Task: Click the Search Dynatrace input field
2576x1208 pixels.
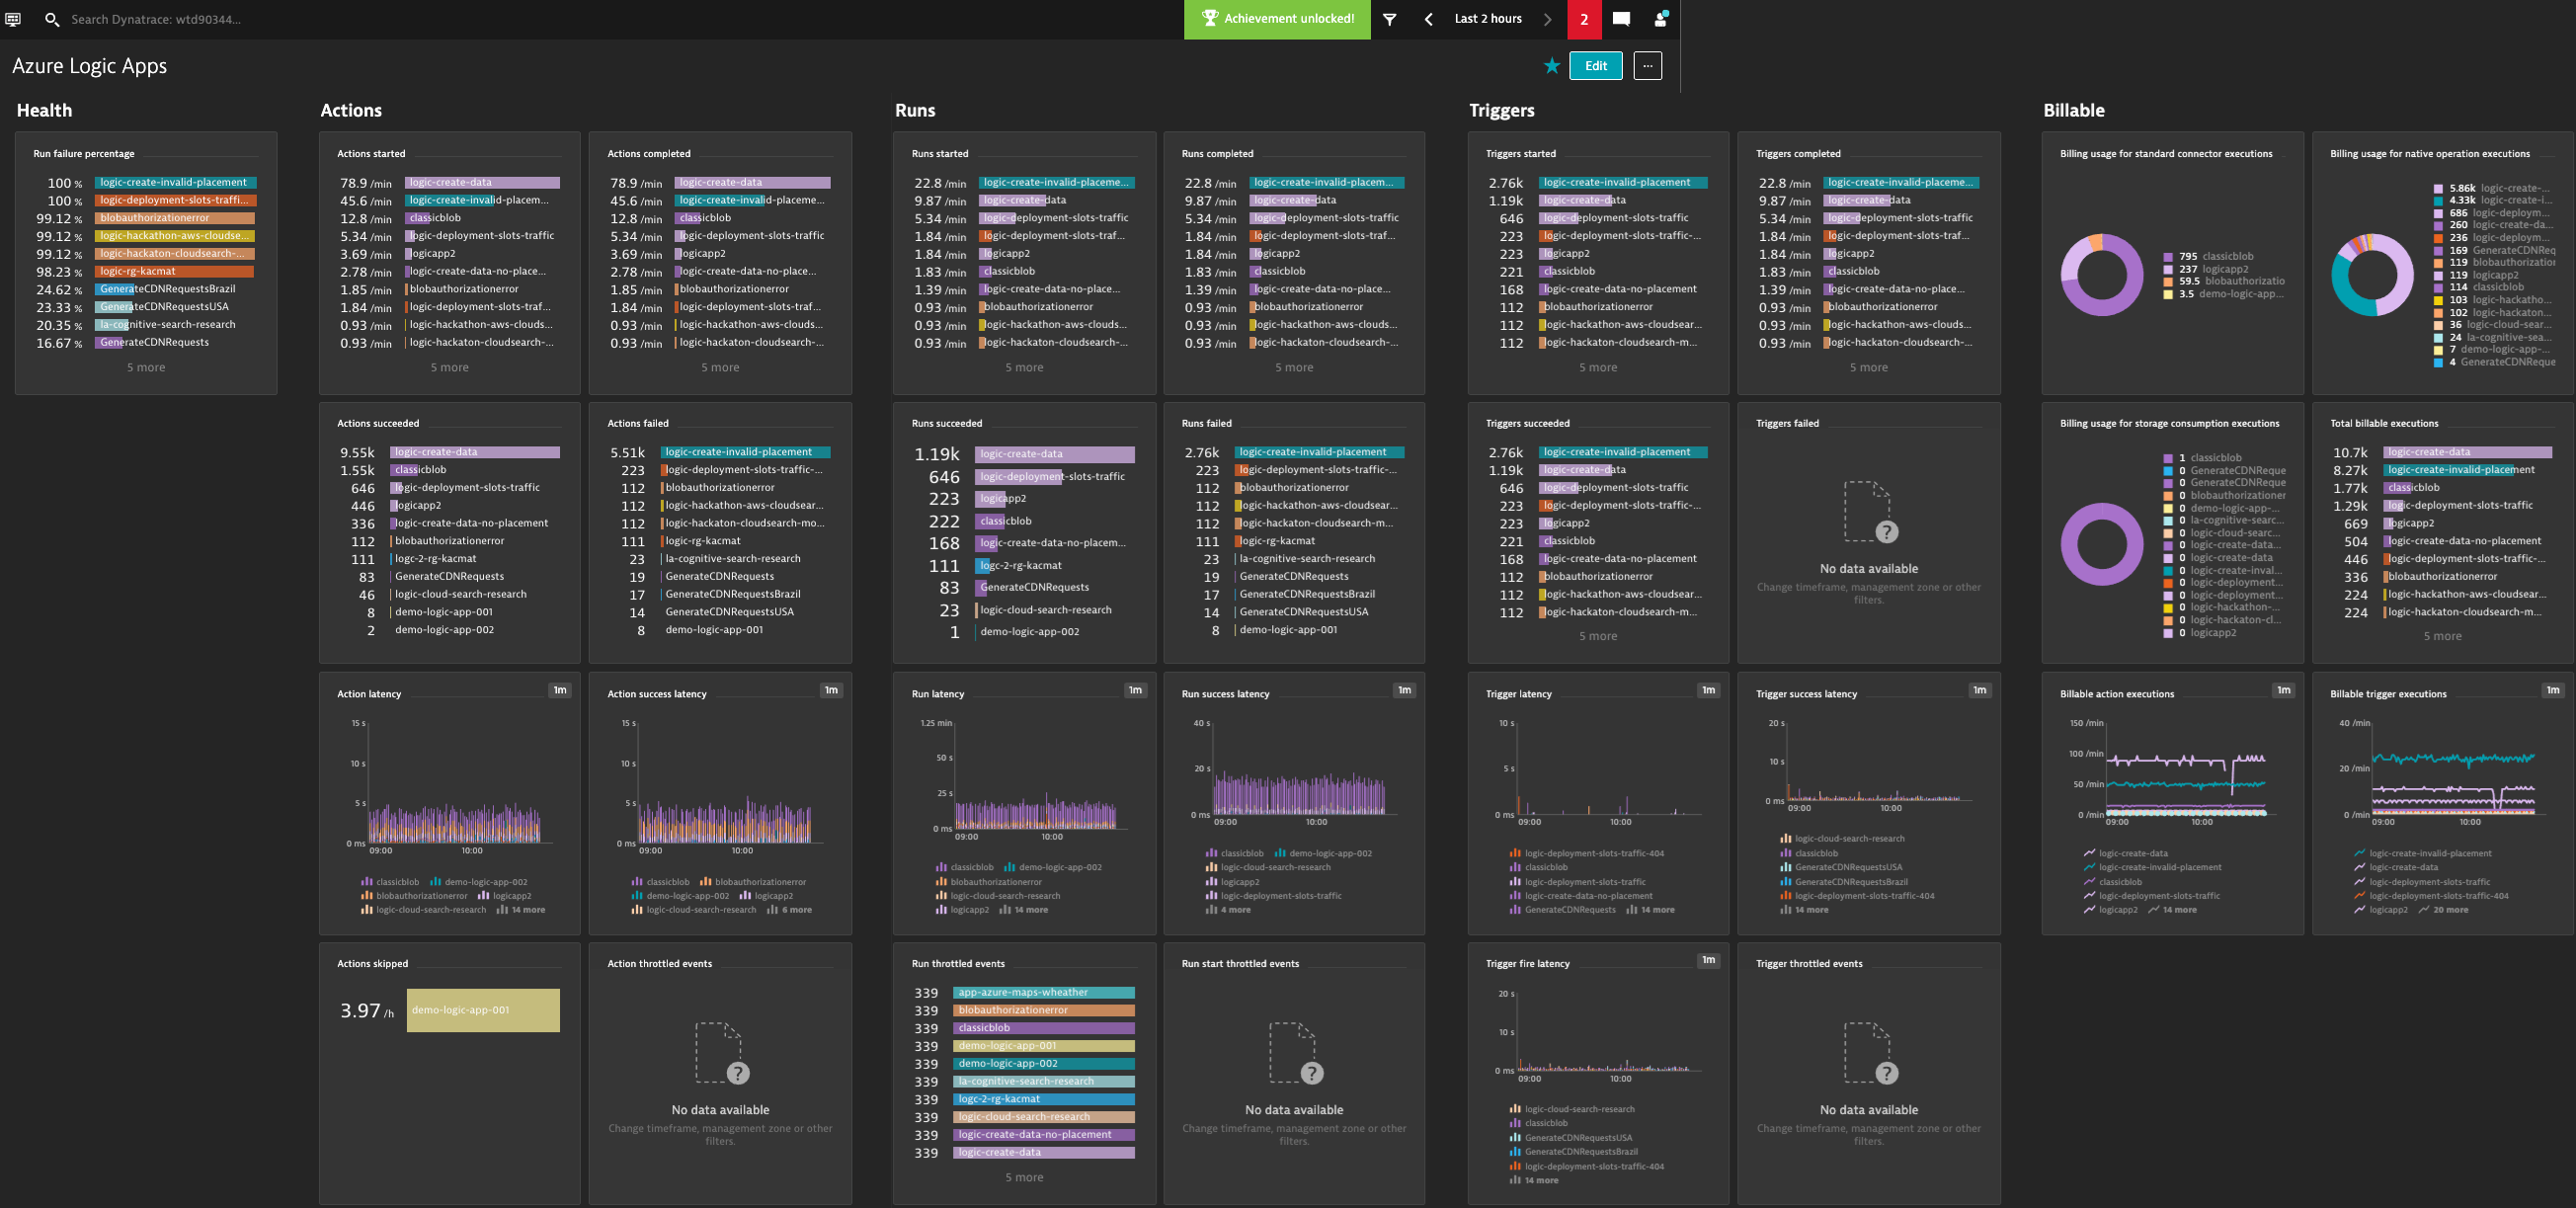Action: point(156,19)
